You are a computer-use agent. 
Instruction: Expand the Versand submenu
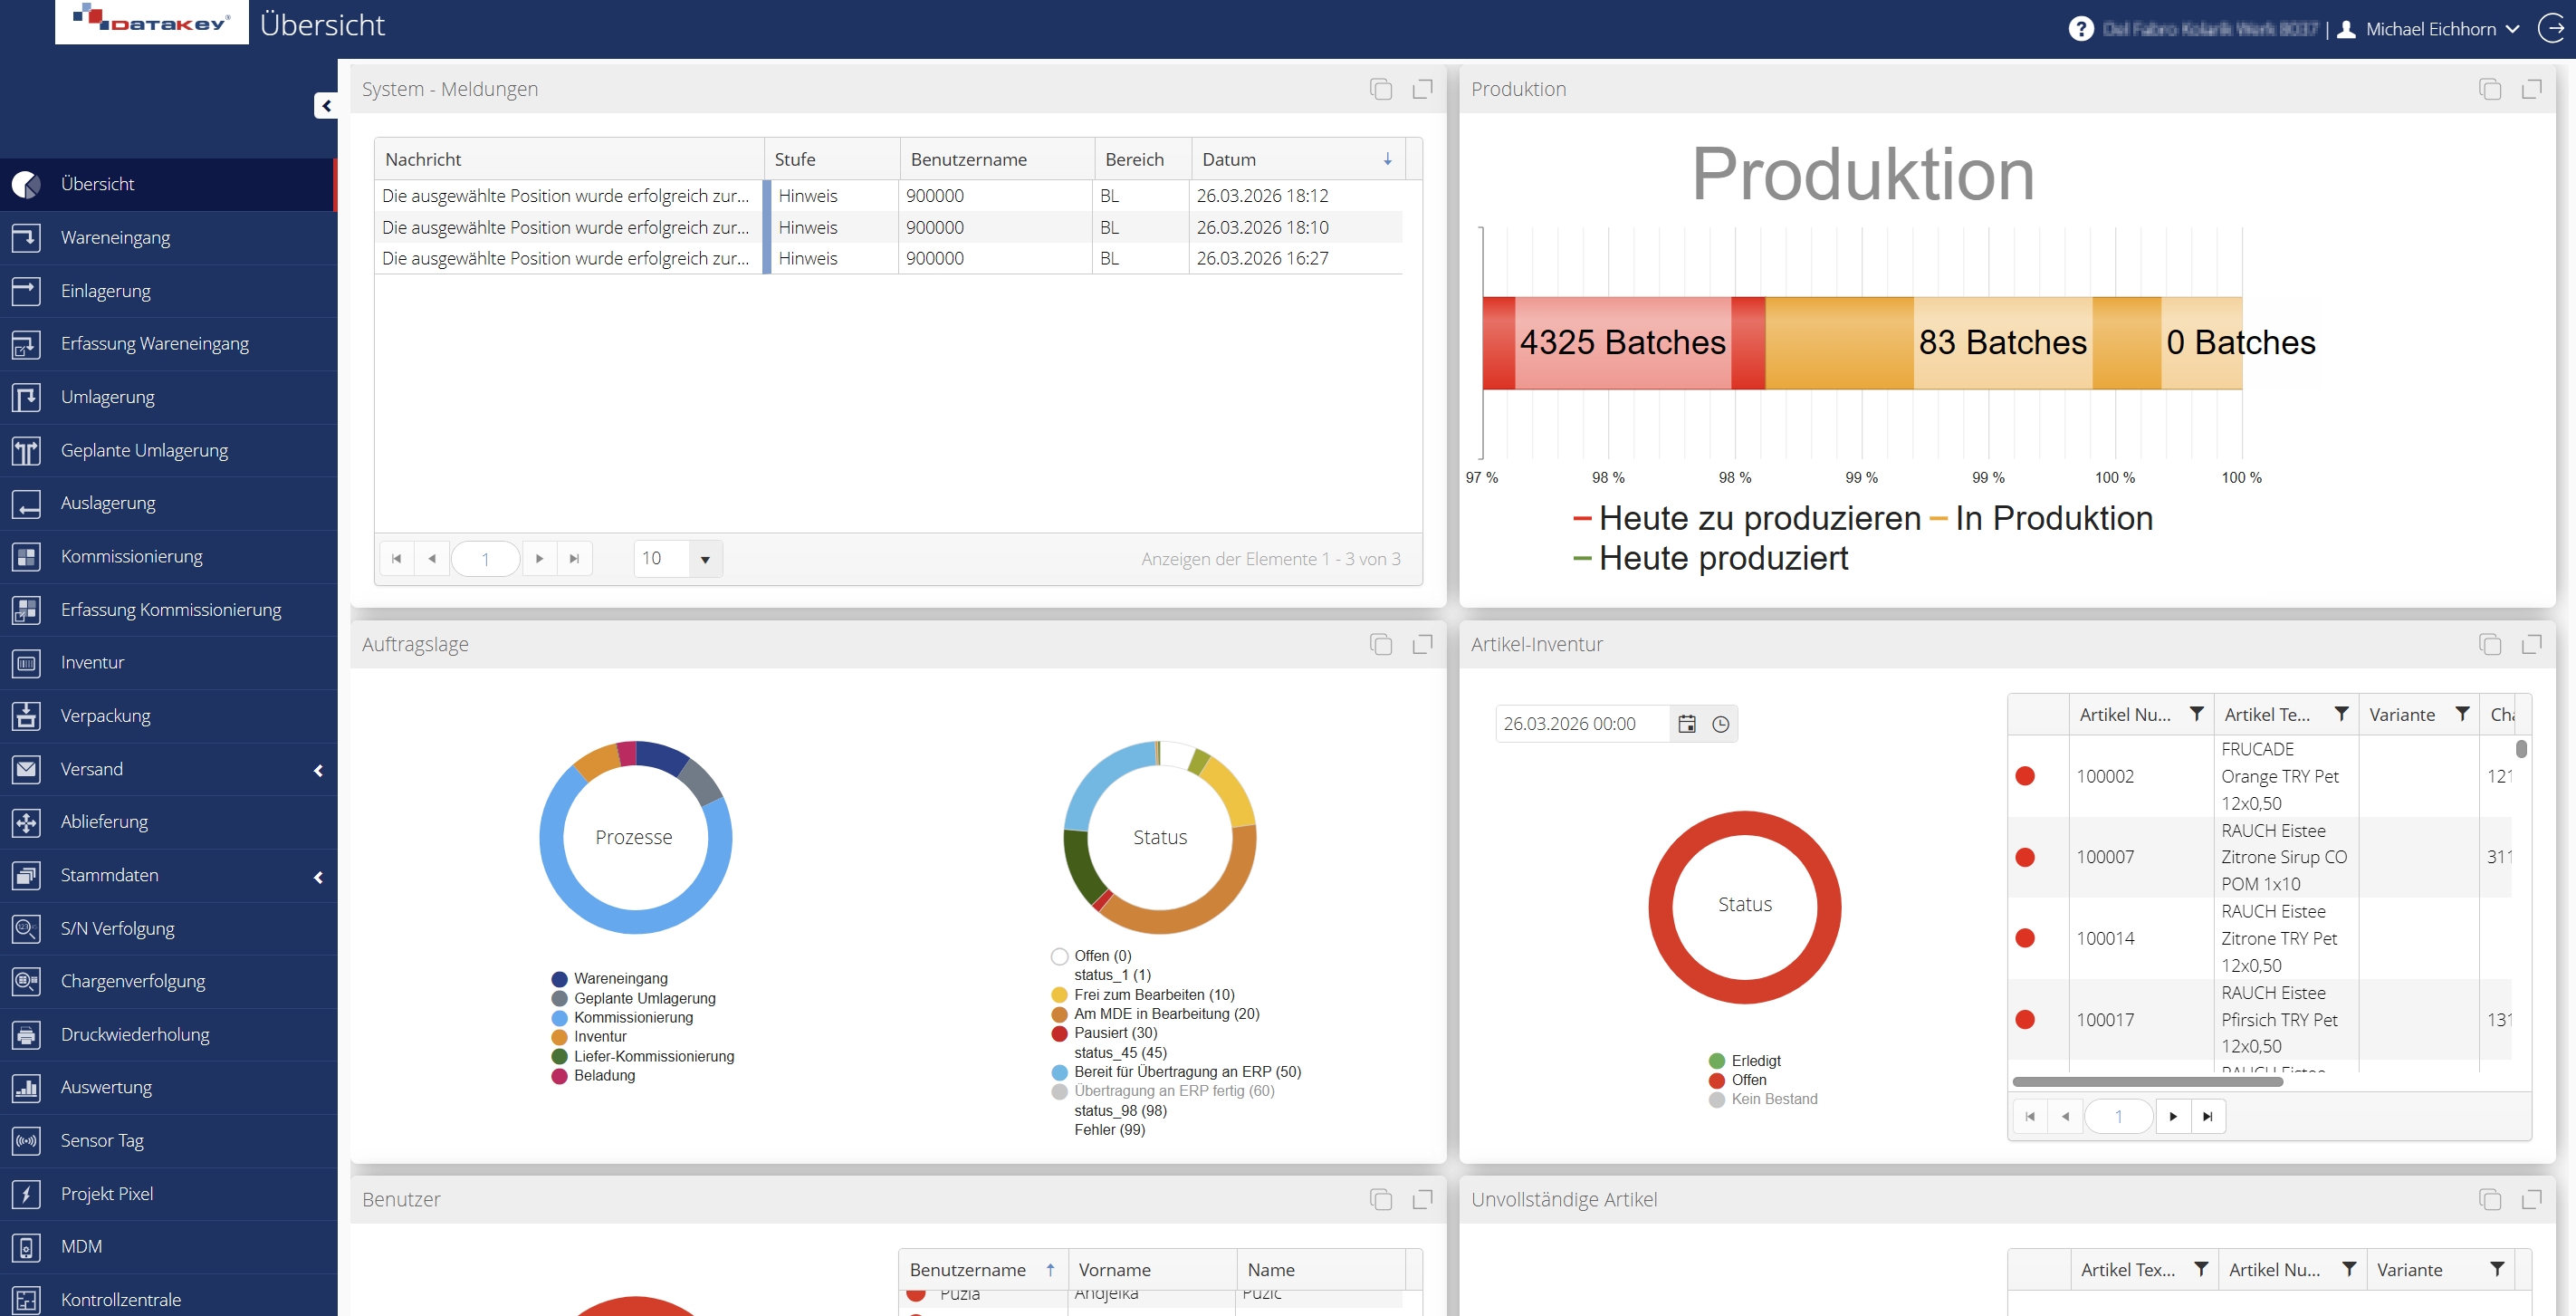318,769
